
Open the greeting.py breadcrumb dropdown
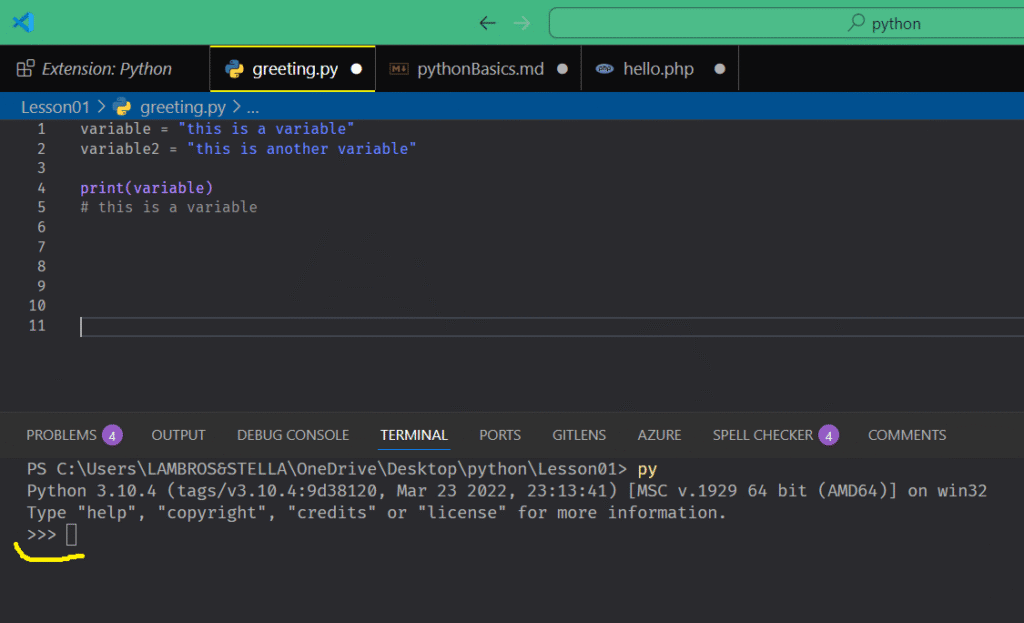[183, 106]
